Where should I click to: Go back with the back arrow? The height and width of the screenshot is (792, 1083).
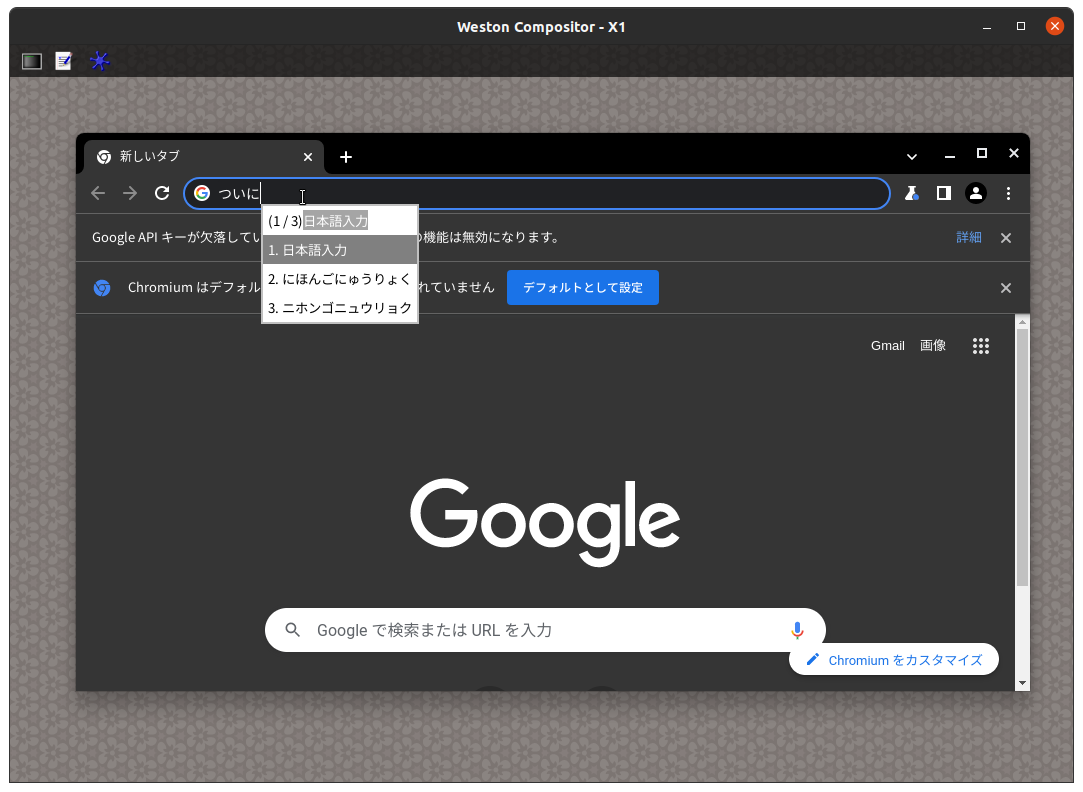coord(98,193)
